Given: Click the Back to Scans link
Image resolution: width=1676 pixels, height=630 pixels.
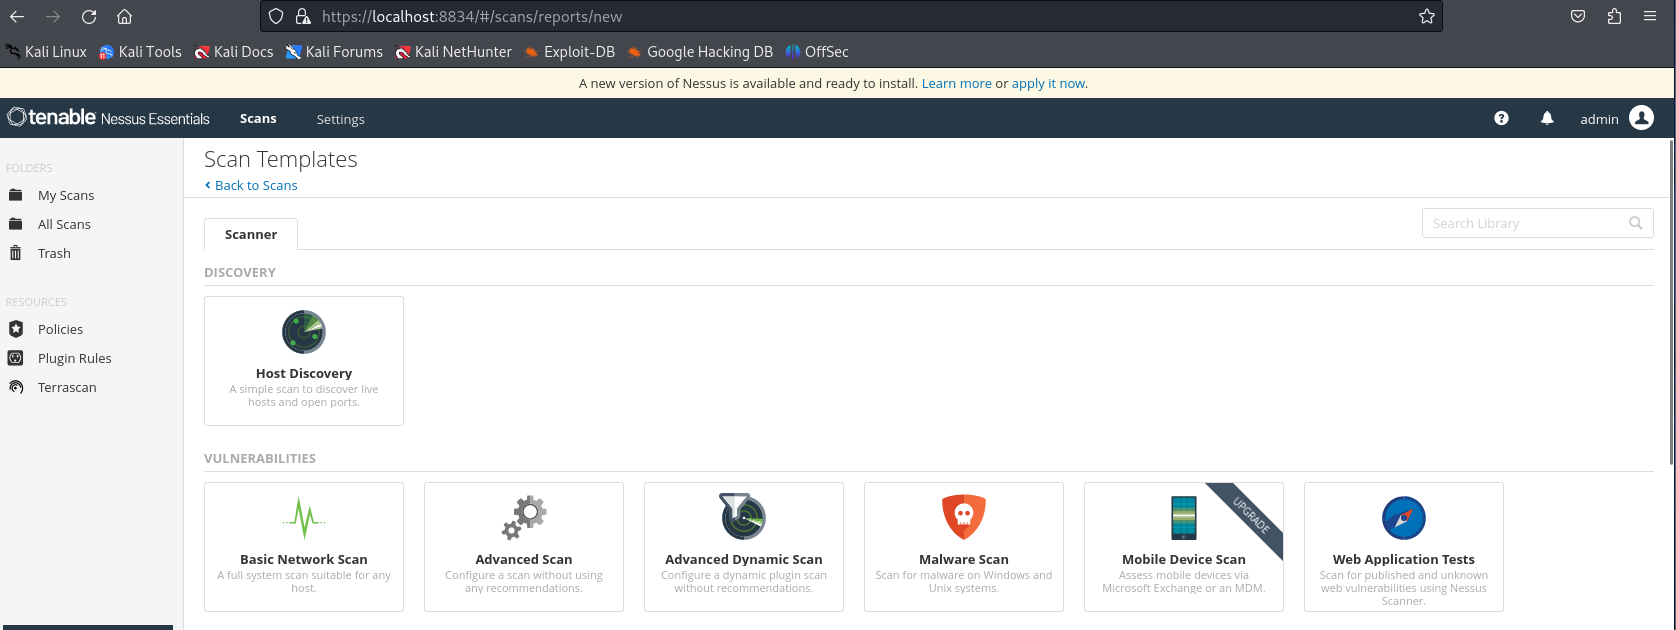Looking at the screenshot, I should coord(251,185).
